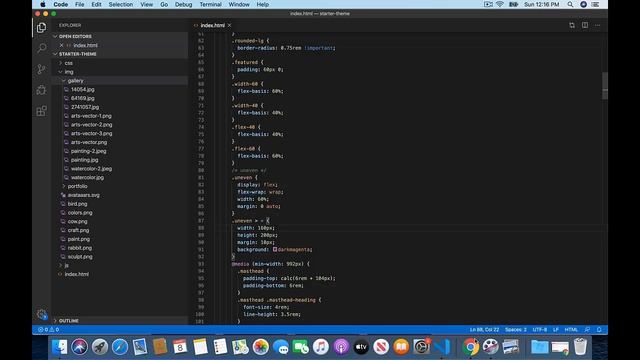Open the Explorer view in activity bar
This screenshot has width=640, height=360.
[x=41, y=27]
